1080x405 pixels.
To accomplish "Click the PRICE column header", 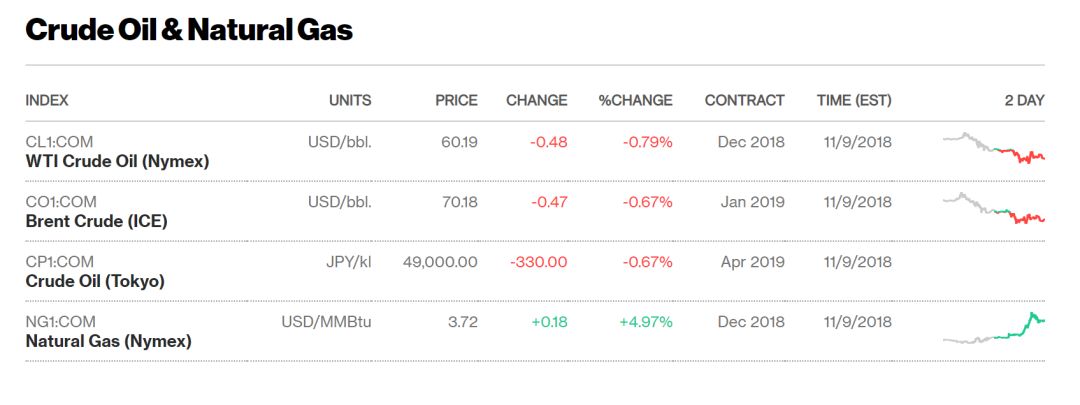I will (456, 100).
